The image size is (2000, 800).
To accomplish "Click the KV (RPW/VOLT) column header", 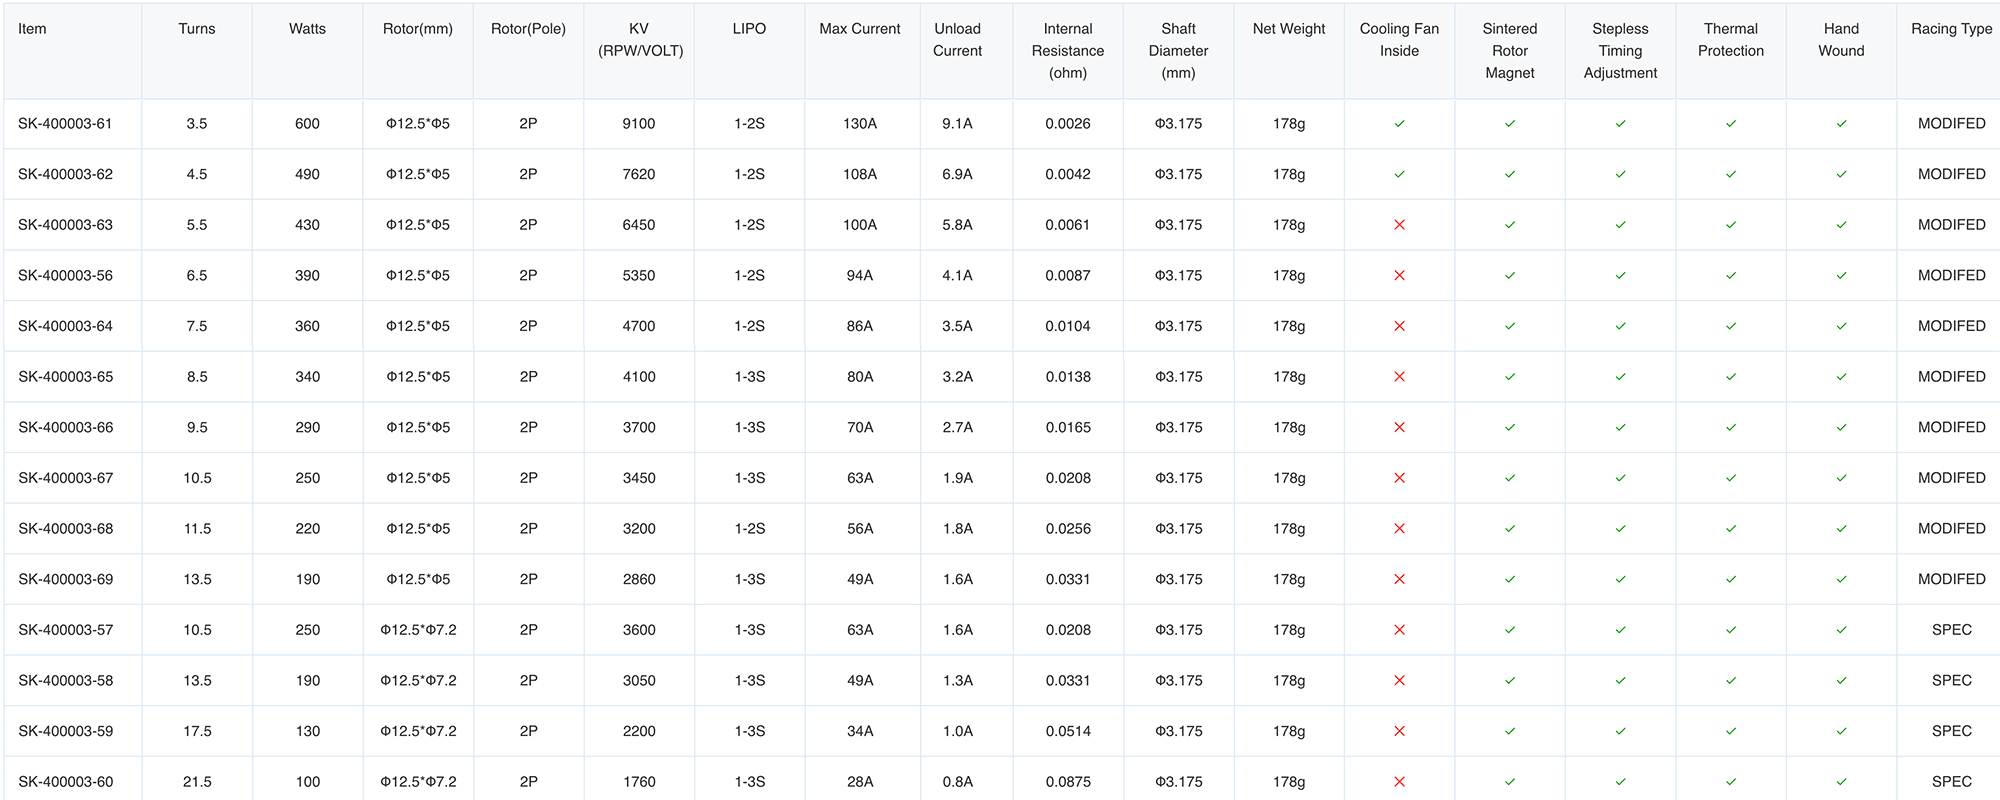I will point(639,40).
